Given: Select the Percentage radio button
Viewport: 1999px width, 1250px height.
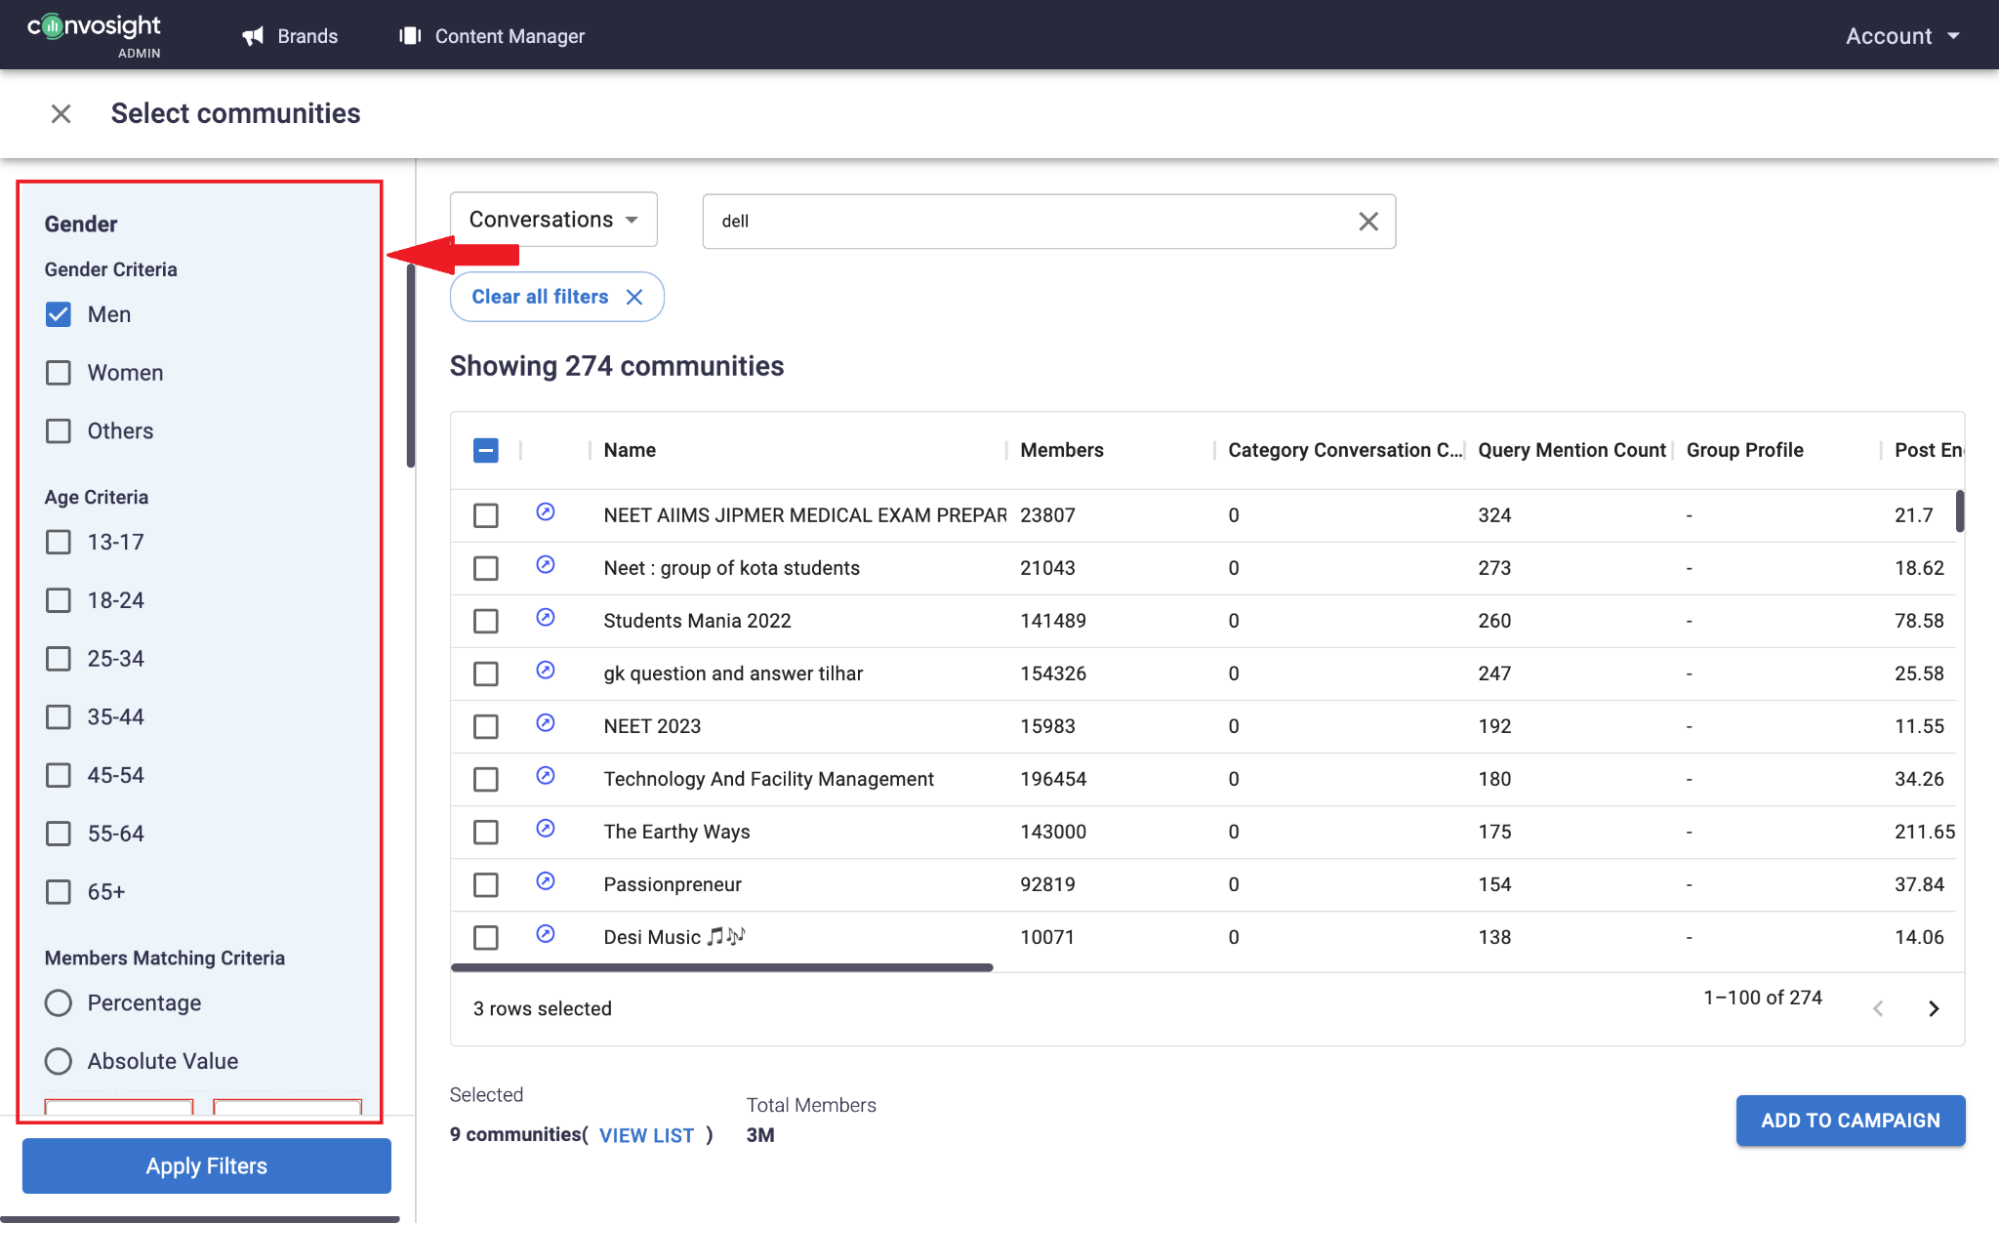Looking at the screenshot, I should click(59, 1003).
